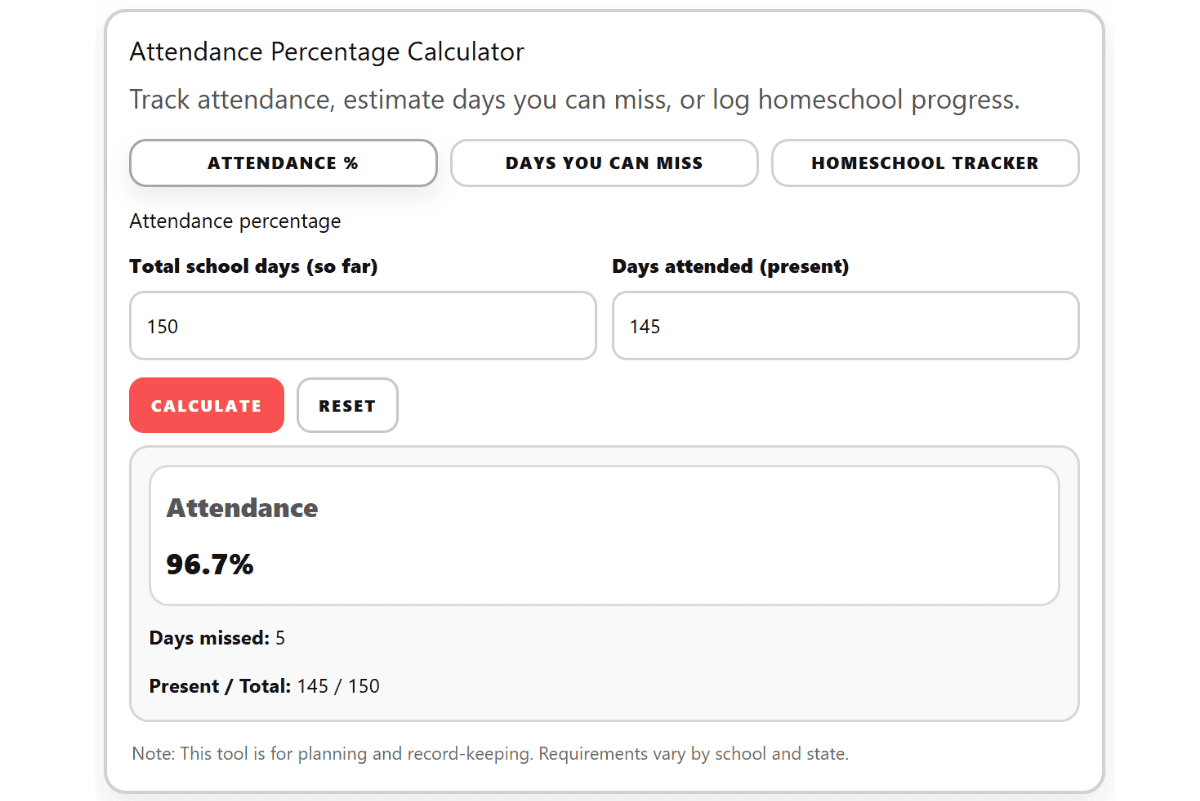1200x801 pixels.
Task: Click the Total school days (so far) label
Action: point(254,266)
